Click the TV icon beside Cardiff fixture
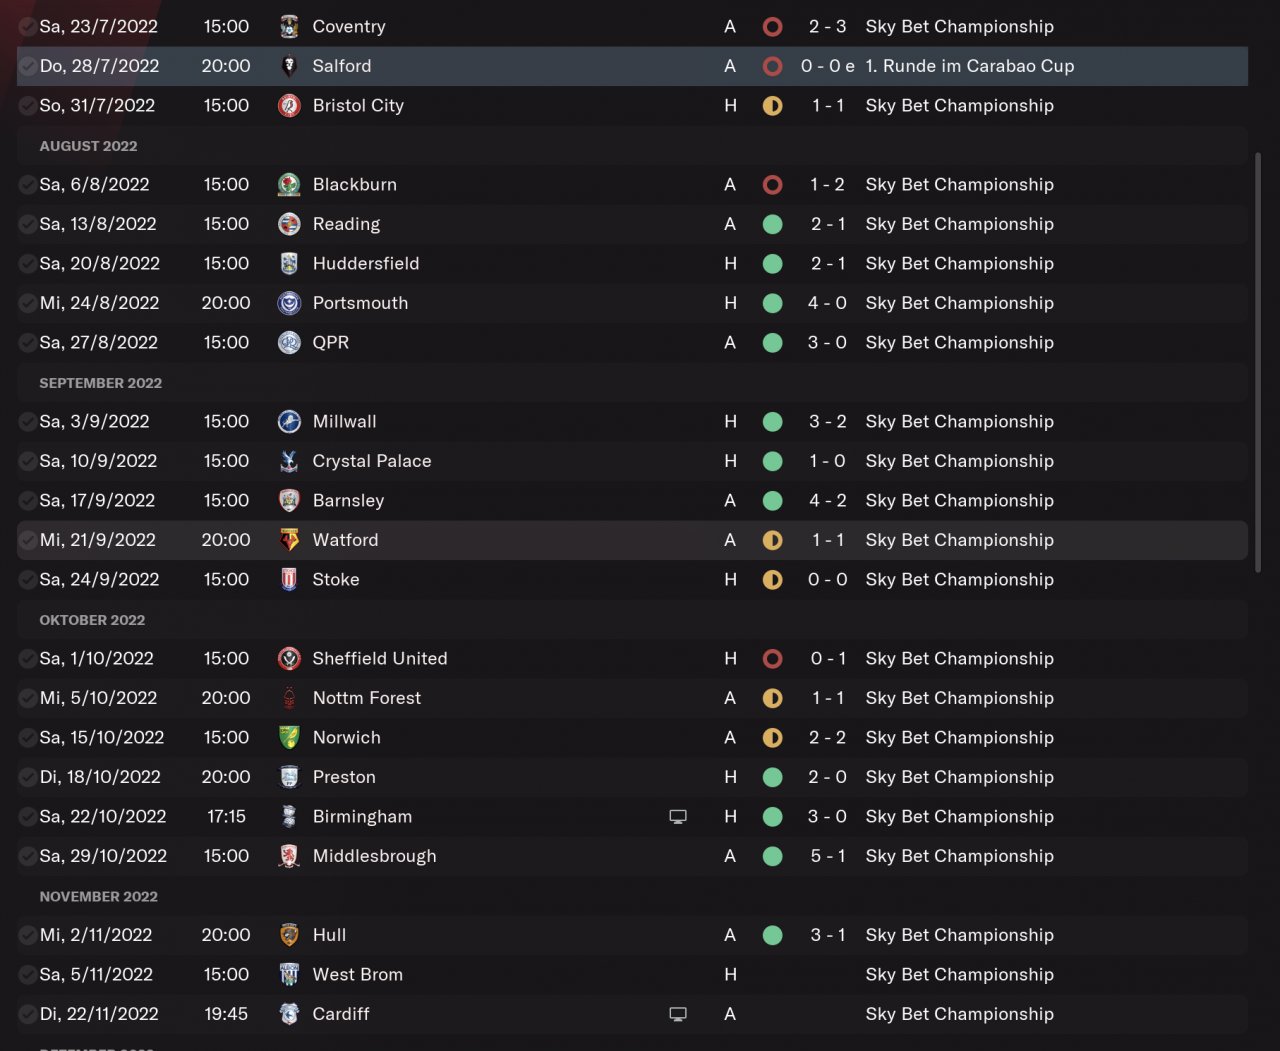Image resolution: width=1280 pixels, height=1051 pixels. coord(678,1014)
